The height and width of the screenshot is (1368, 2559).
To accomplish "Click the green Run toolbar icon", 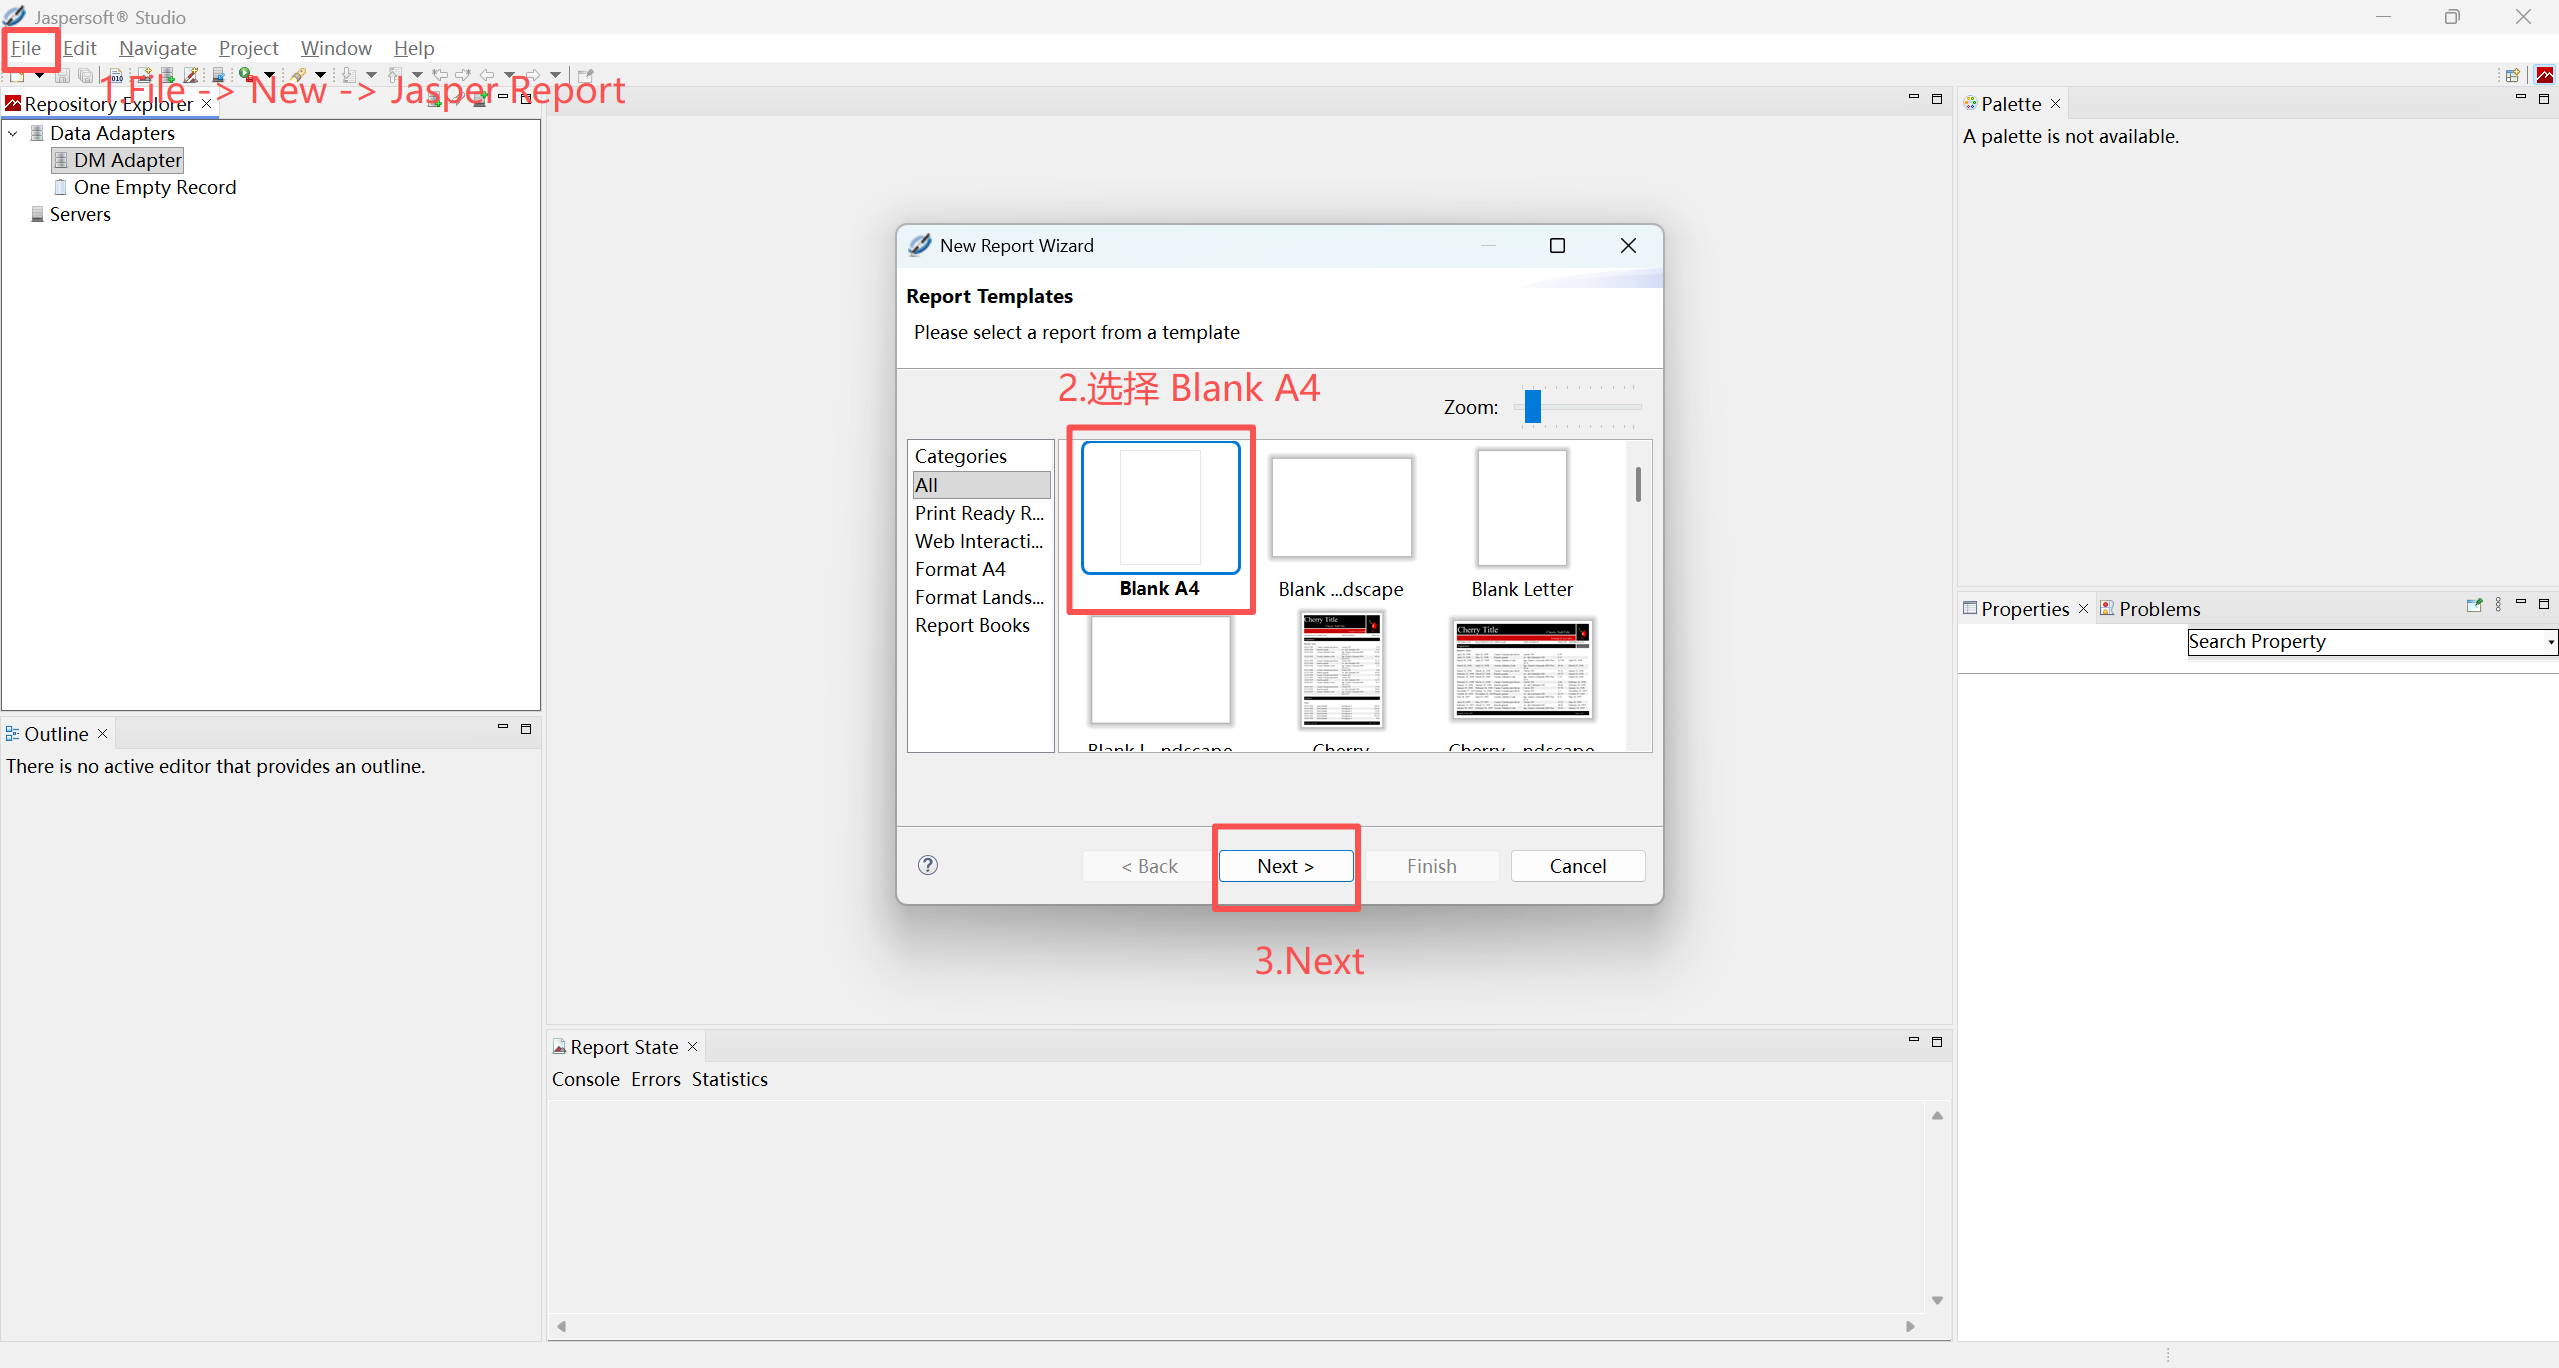I will point(246,74).
